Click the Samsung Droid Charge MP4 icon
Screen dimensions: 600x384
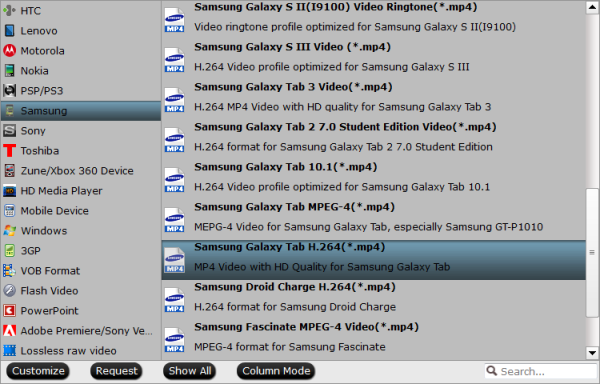click(x=174, y=300)
